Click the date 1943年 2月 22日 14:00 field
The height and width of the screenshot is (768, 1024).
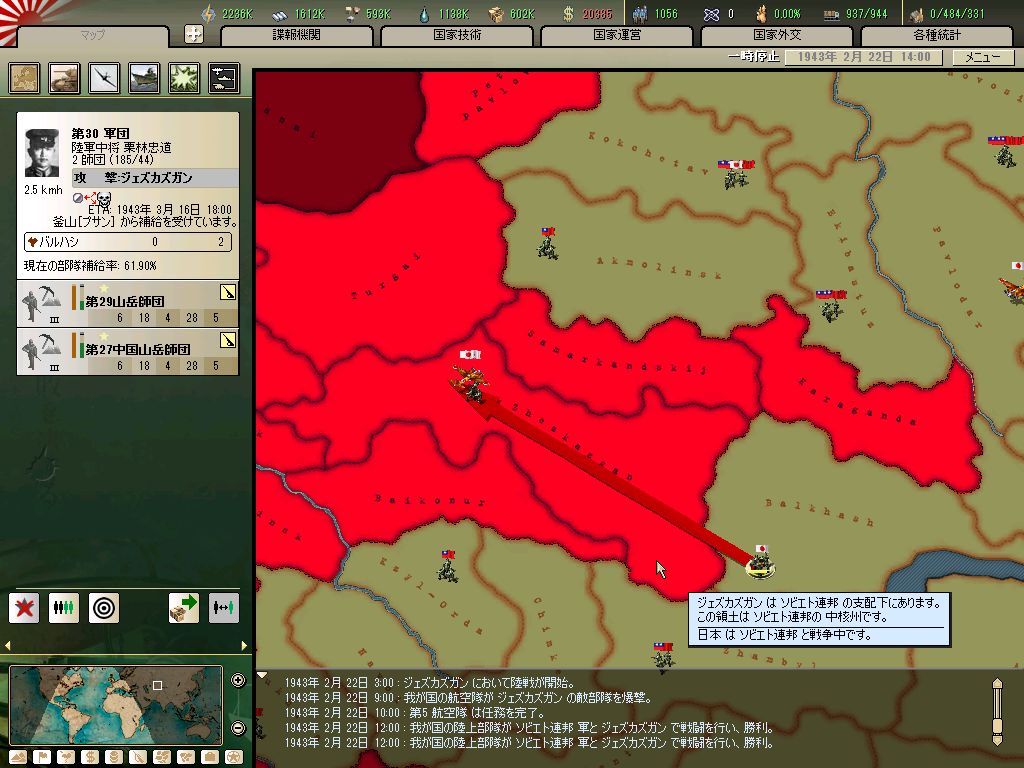[863, 57]
